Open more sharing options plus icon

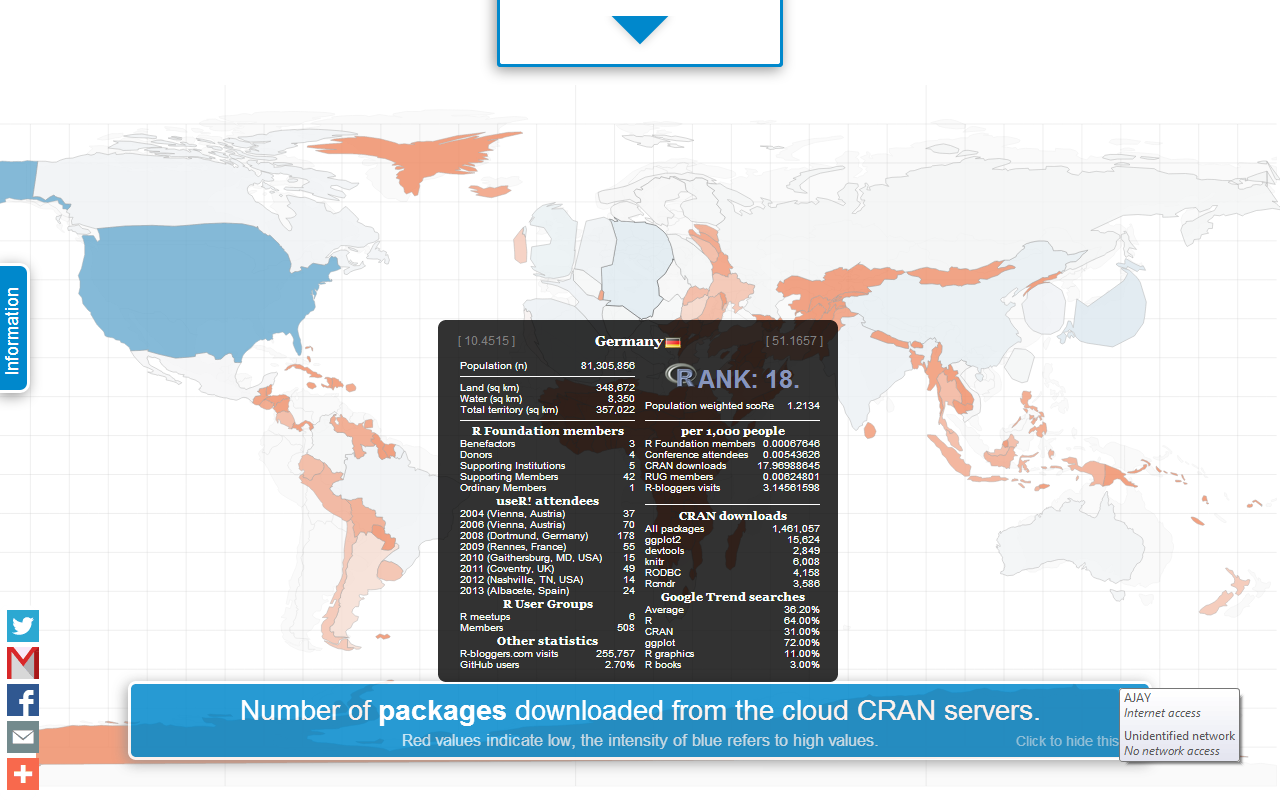tap(23, 774)
